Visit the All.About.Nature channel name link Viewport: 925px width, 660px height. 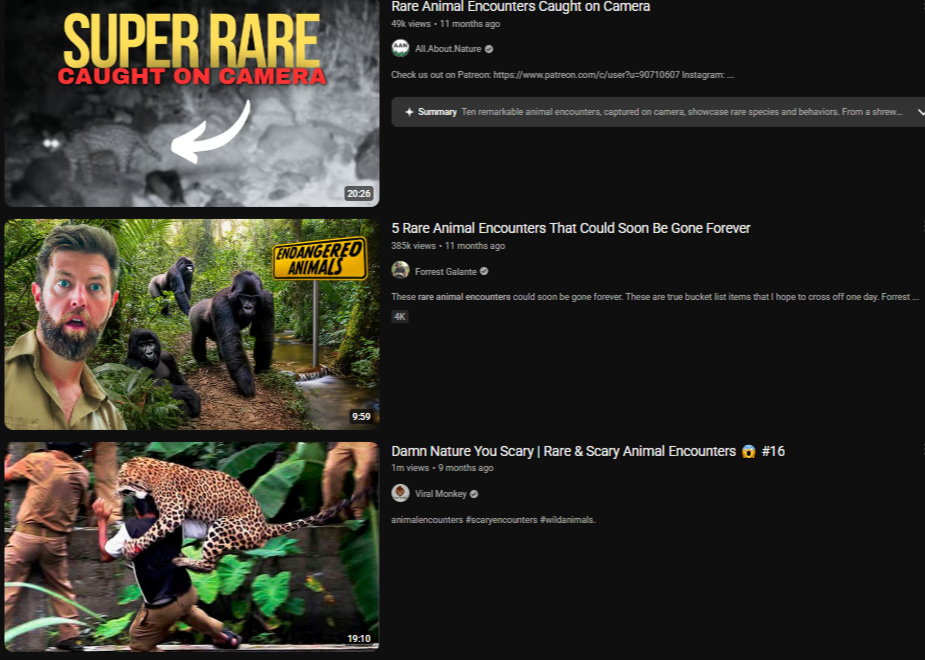pyautogui.click(x=448, y=49)
